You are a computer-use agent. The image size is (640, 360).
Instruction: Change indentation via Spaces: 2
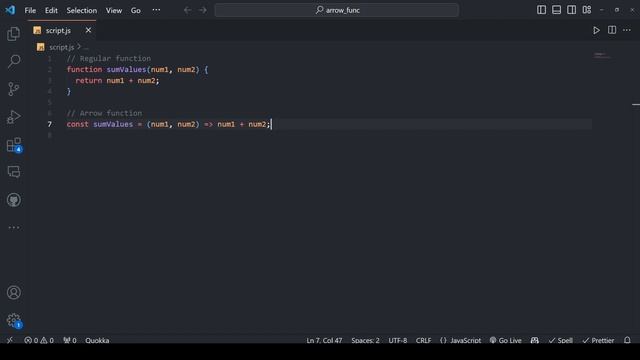coord(365,340)
